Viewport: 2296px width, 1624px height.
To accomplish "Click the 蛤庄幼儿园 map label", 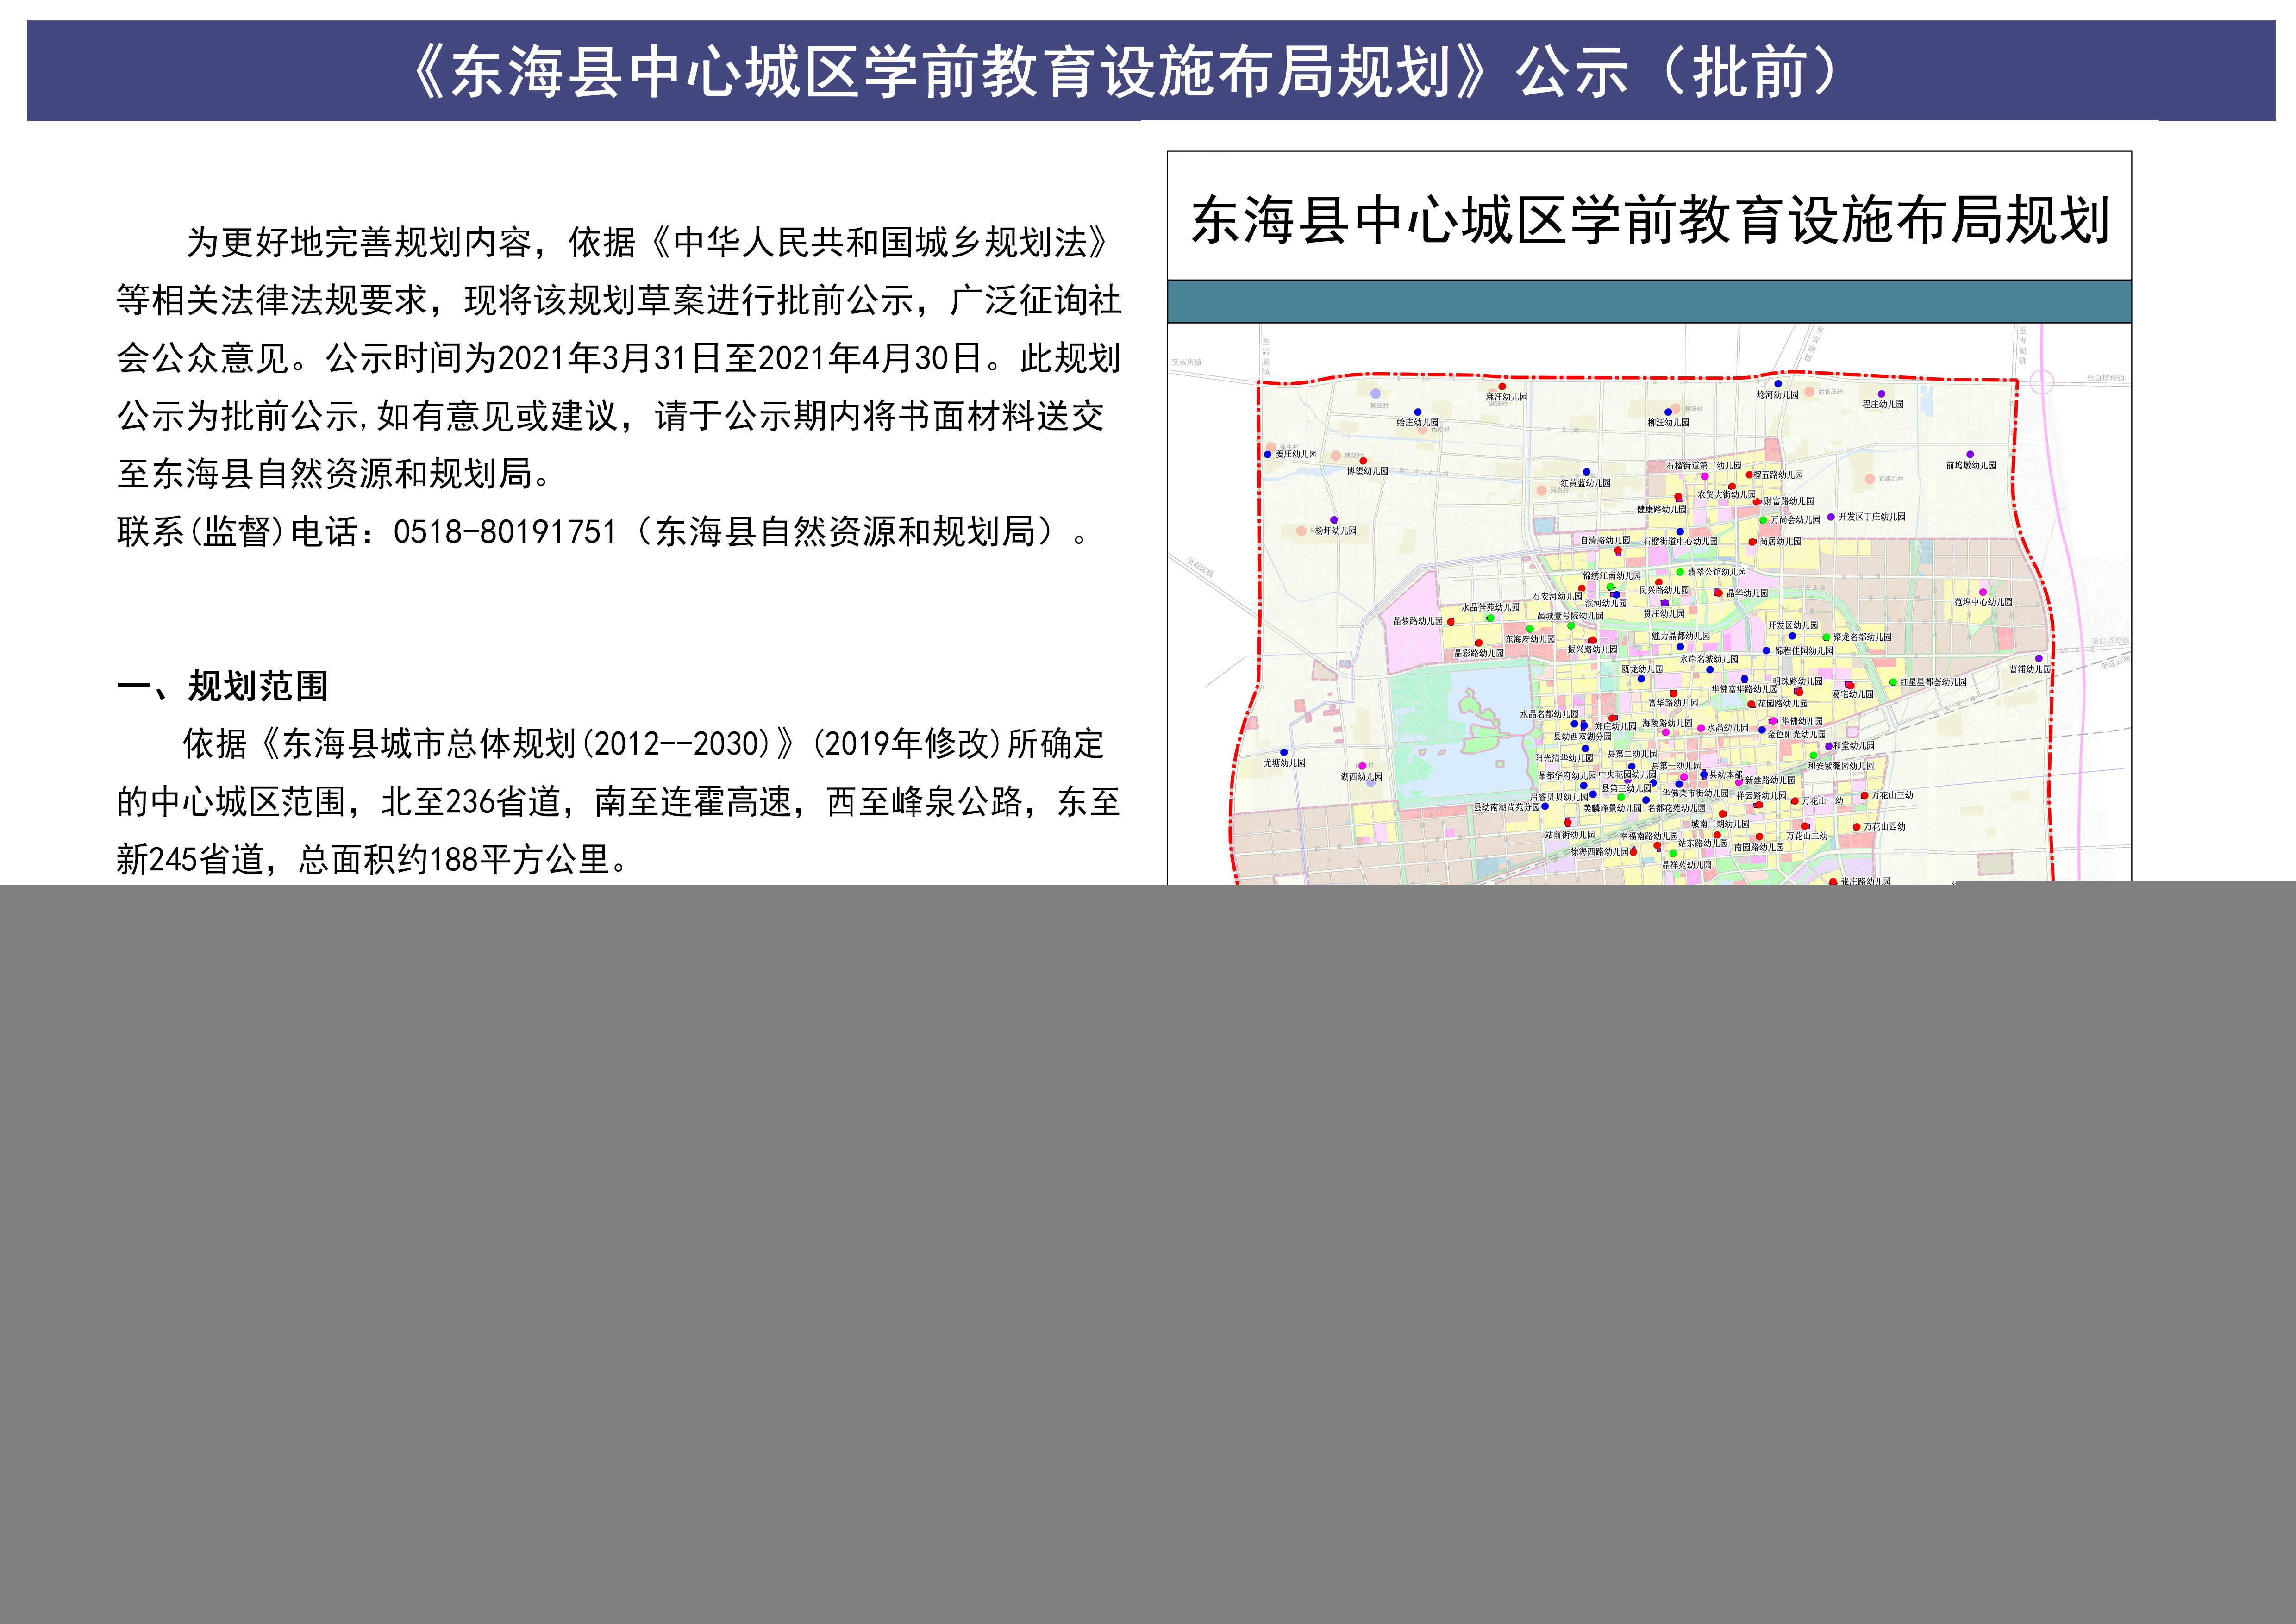I will coord(1417,423).
